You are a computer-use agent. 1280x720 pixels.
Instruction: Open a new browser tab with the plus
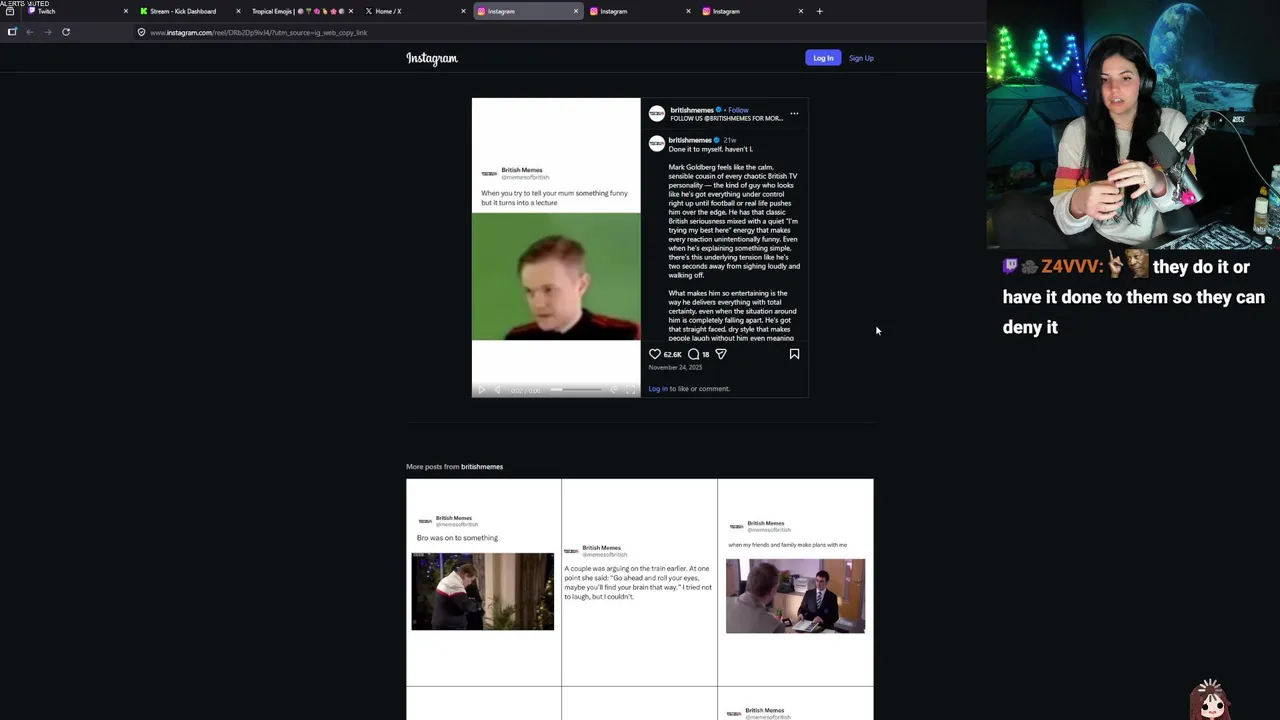[x=819, y=11]
